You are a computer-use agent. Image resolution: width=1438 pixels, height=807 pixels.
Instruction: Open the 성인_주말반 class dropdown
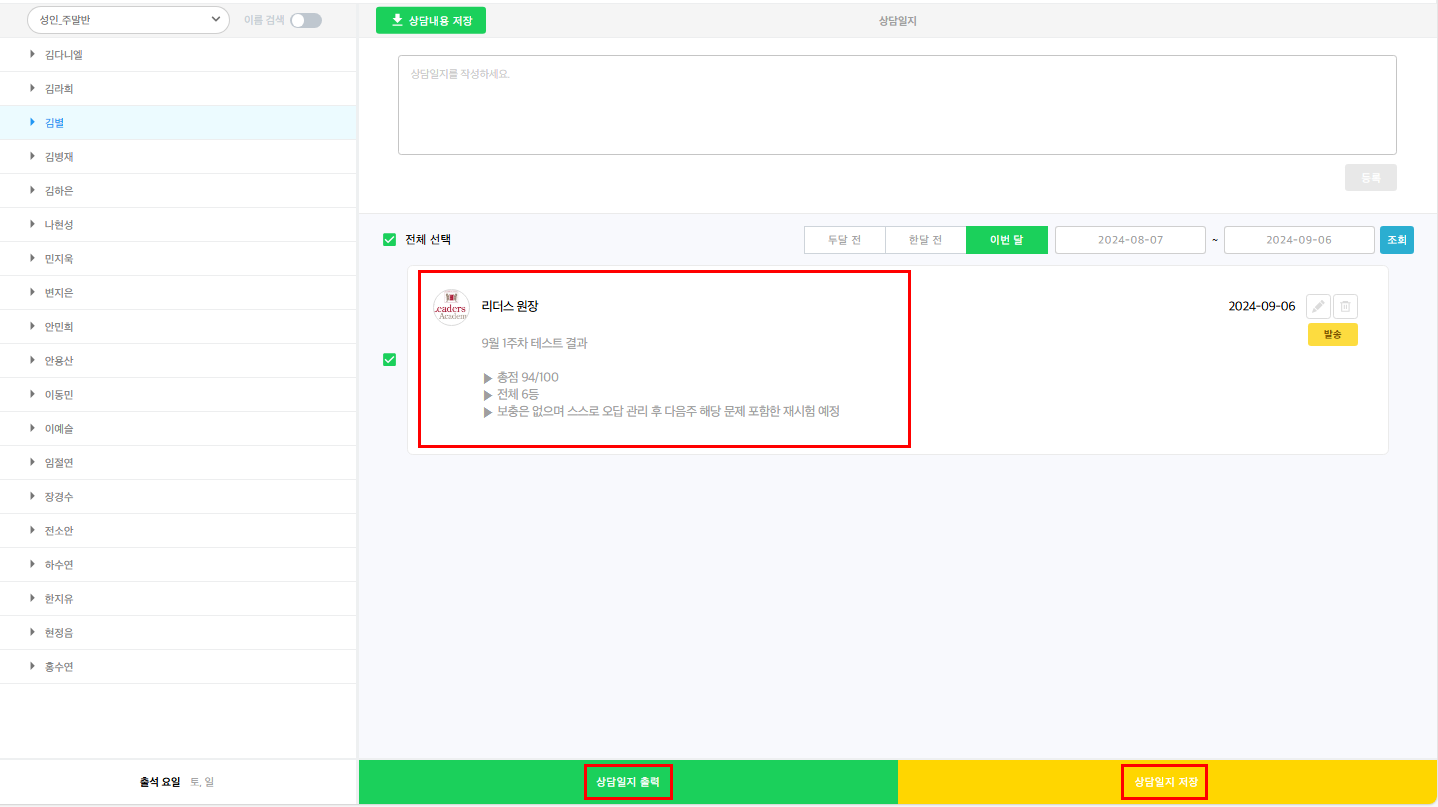128,20
